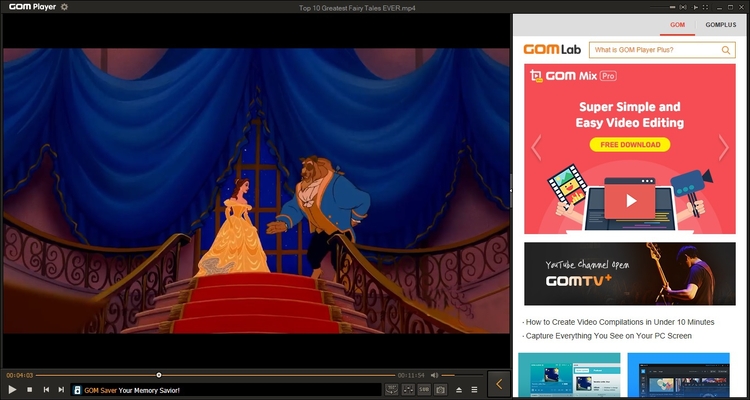The height and width of the screenshot is (400, 750).
Task: Click the side panel splitter arrow handle
Action: (511, 190)
